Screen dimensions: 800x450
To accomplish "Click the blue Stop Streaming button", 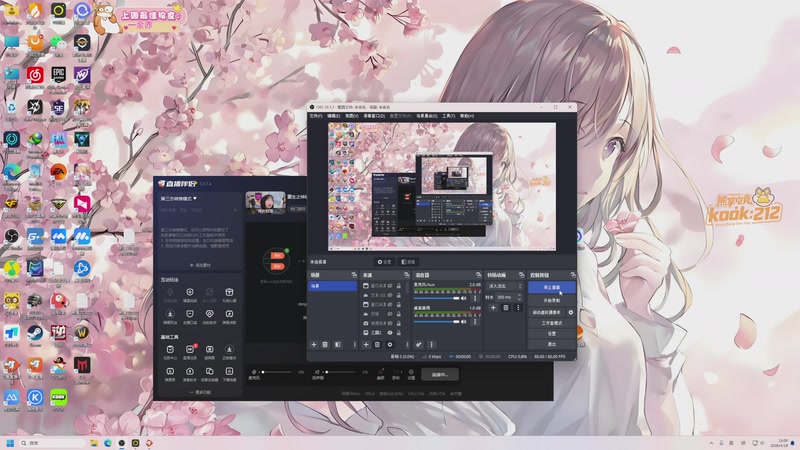I will pyautogui.click(x=552, y=287).
